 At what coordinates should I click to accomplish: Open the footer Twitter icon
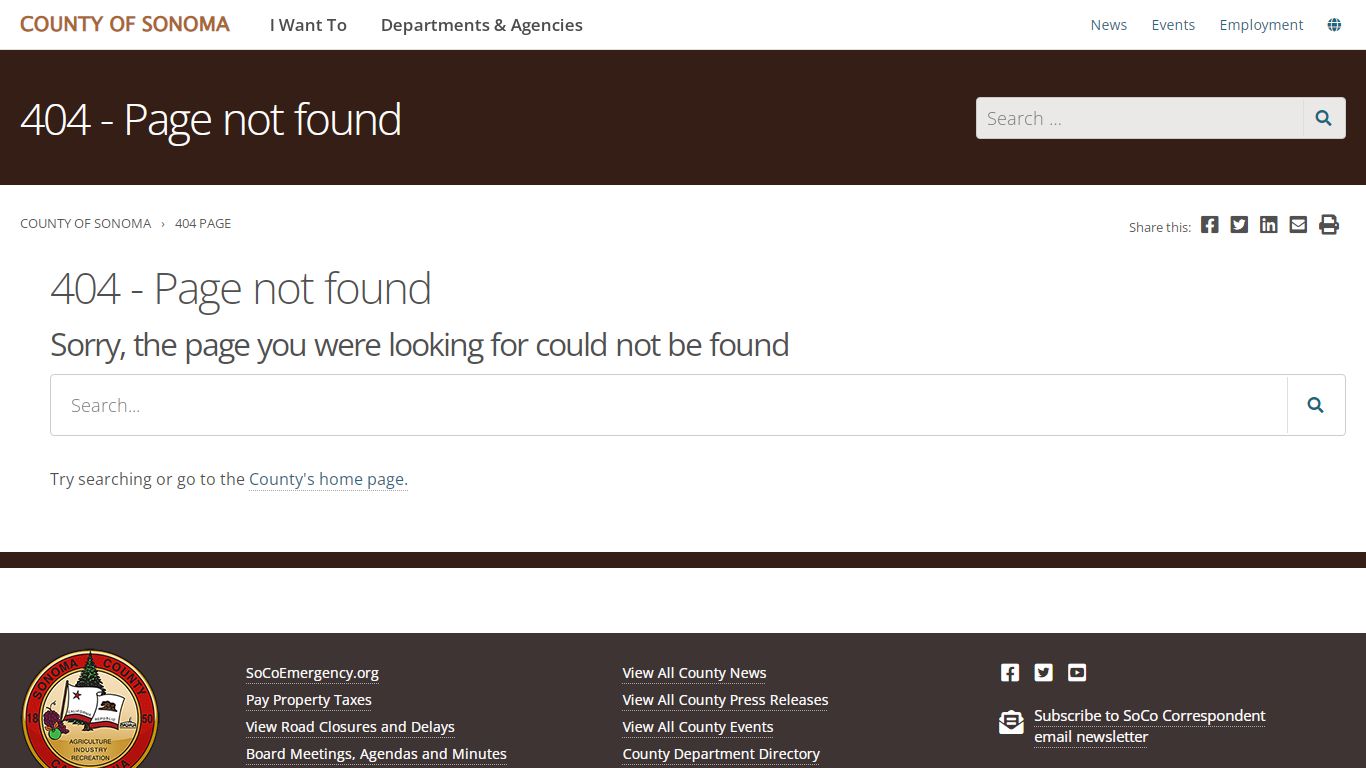pos(1044,673)
